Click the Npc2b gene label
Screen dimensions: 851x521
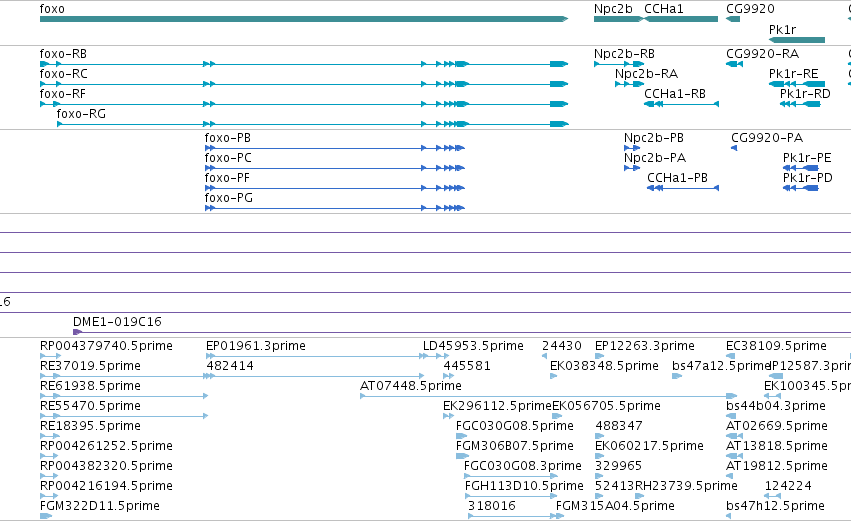[613, 9]
